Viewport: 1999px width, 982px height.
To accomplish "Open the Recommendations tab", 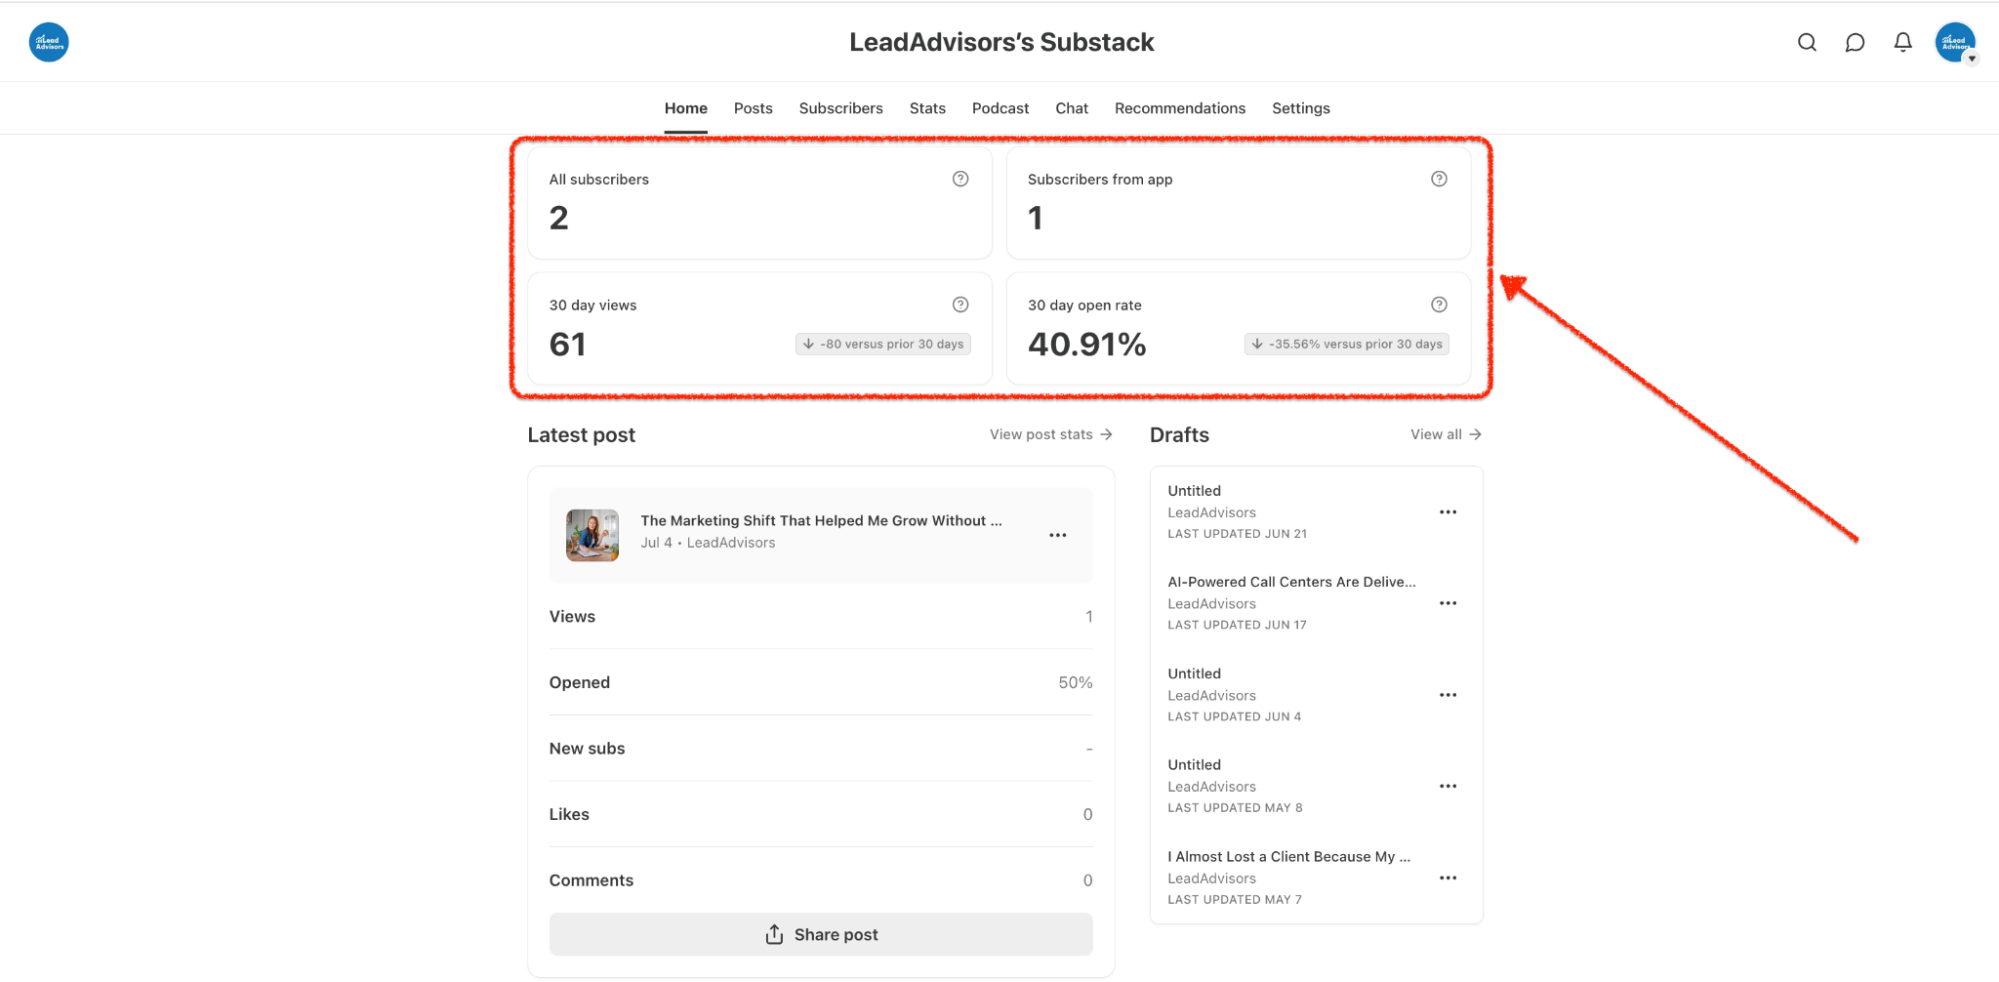I will pos(1179,108).
